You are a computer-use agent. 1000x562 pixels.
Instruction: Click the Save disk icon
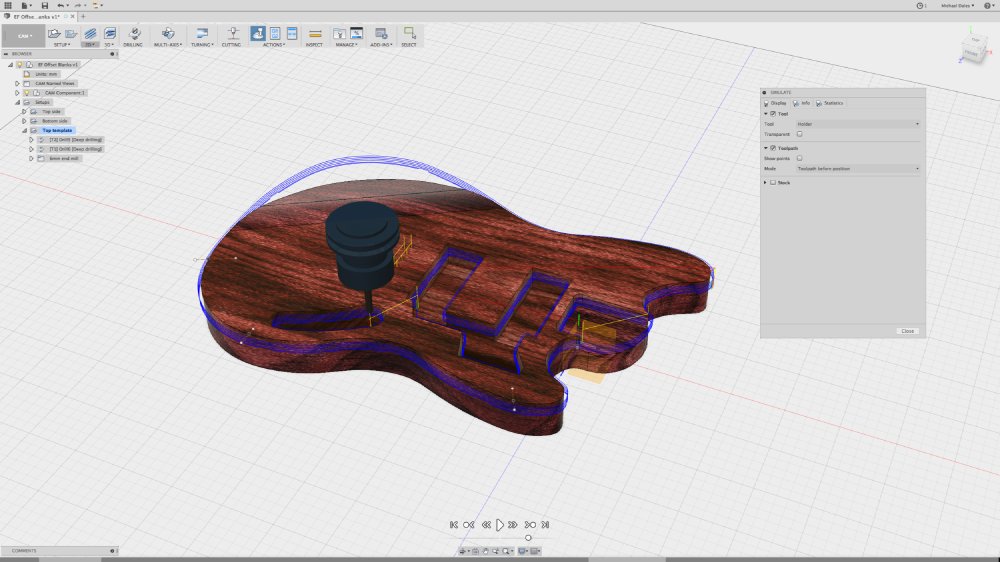click(45, 5)
